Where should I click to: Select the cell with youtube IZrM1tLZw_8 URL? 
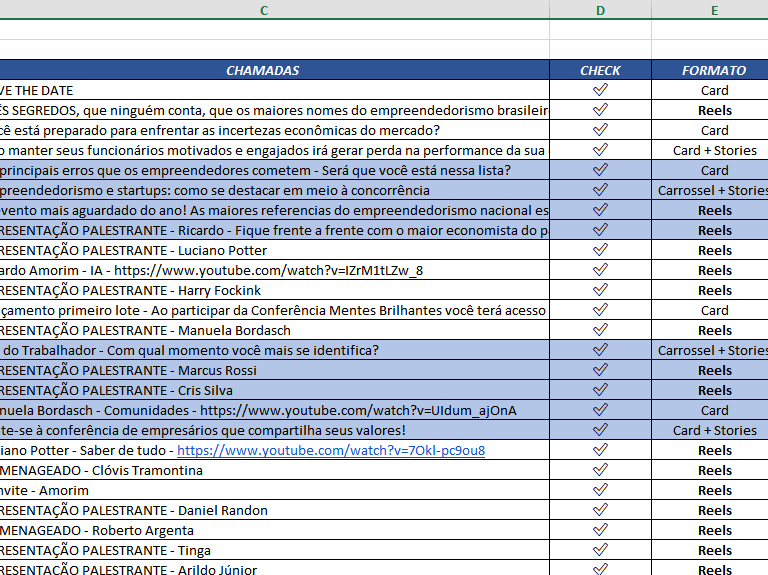(x=274, y=270)
